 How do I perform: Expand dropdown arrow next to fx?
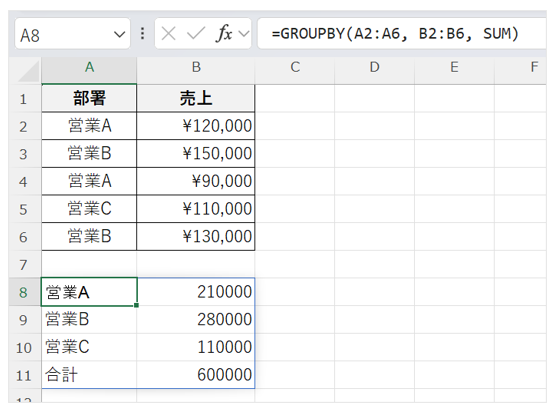(x=244, y=34)
